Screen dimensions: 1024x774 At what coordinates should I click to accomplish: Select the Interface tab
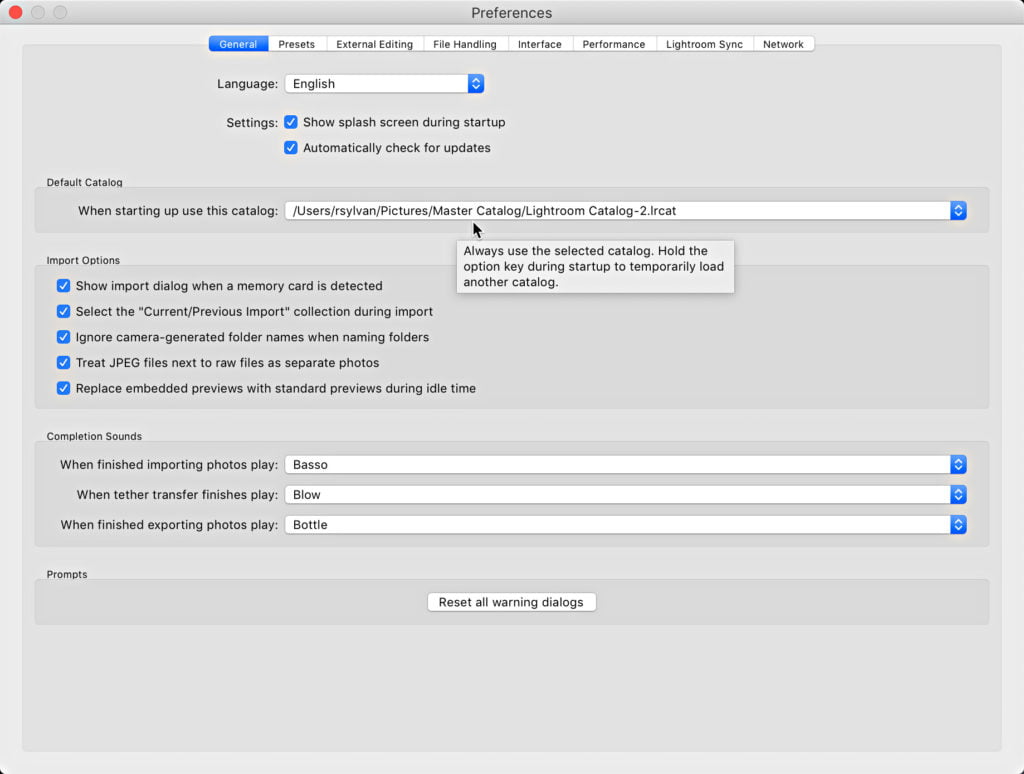click(x=539, y=44)
